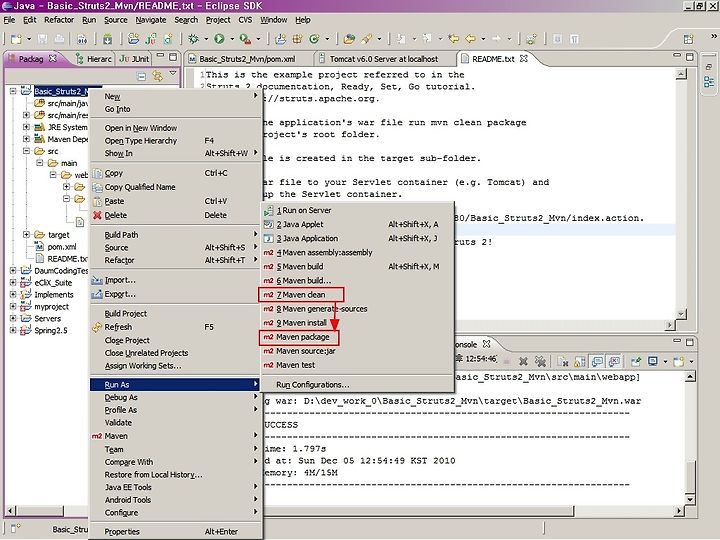Toggle Scroll Lock in Console toolbar
720x540 pixels.
coord(580,361)
